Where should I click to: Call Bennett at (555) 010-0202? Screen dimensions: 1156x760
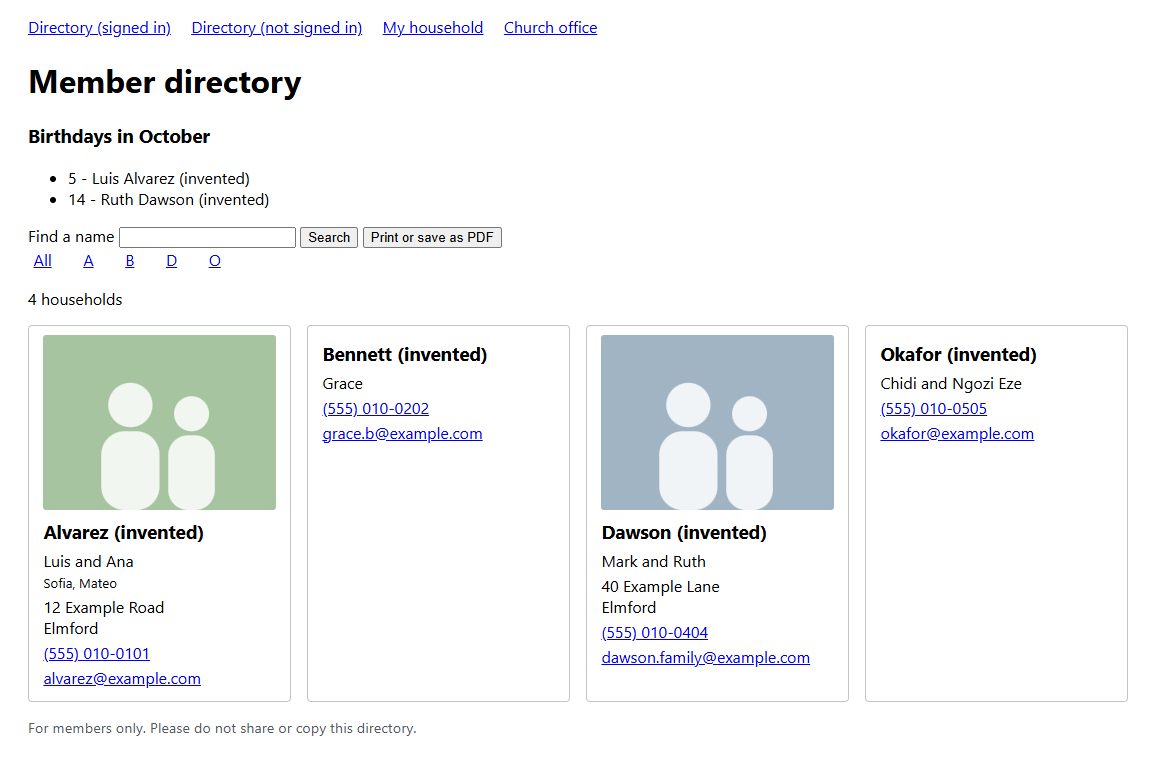coord(375,409)
